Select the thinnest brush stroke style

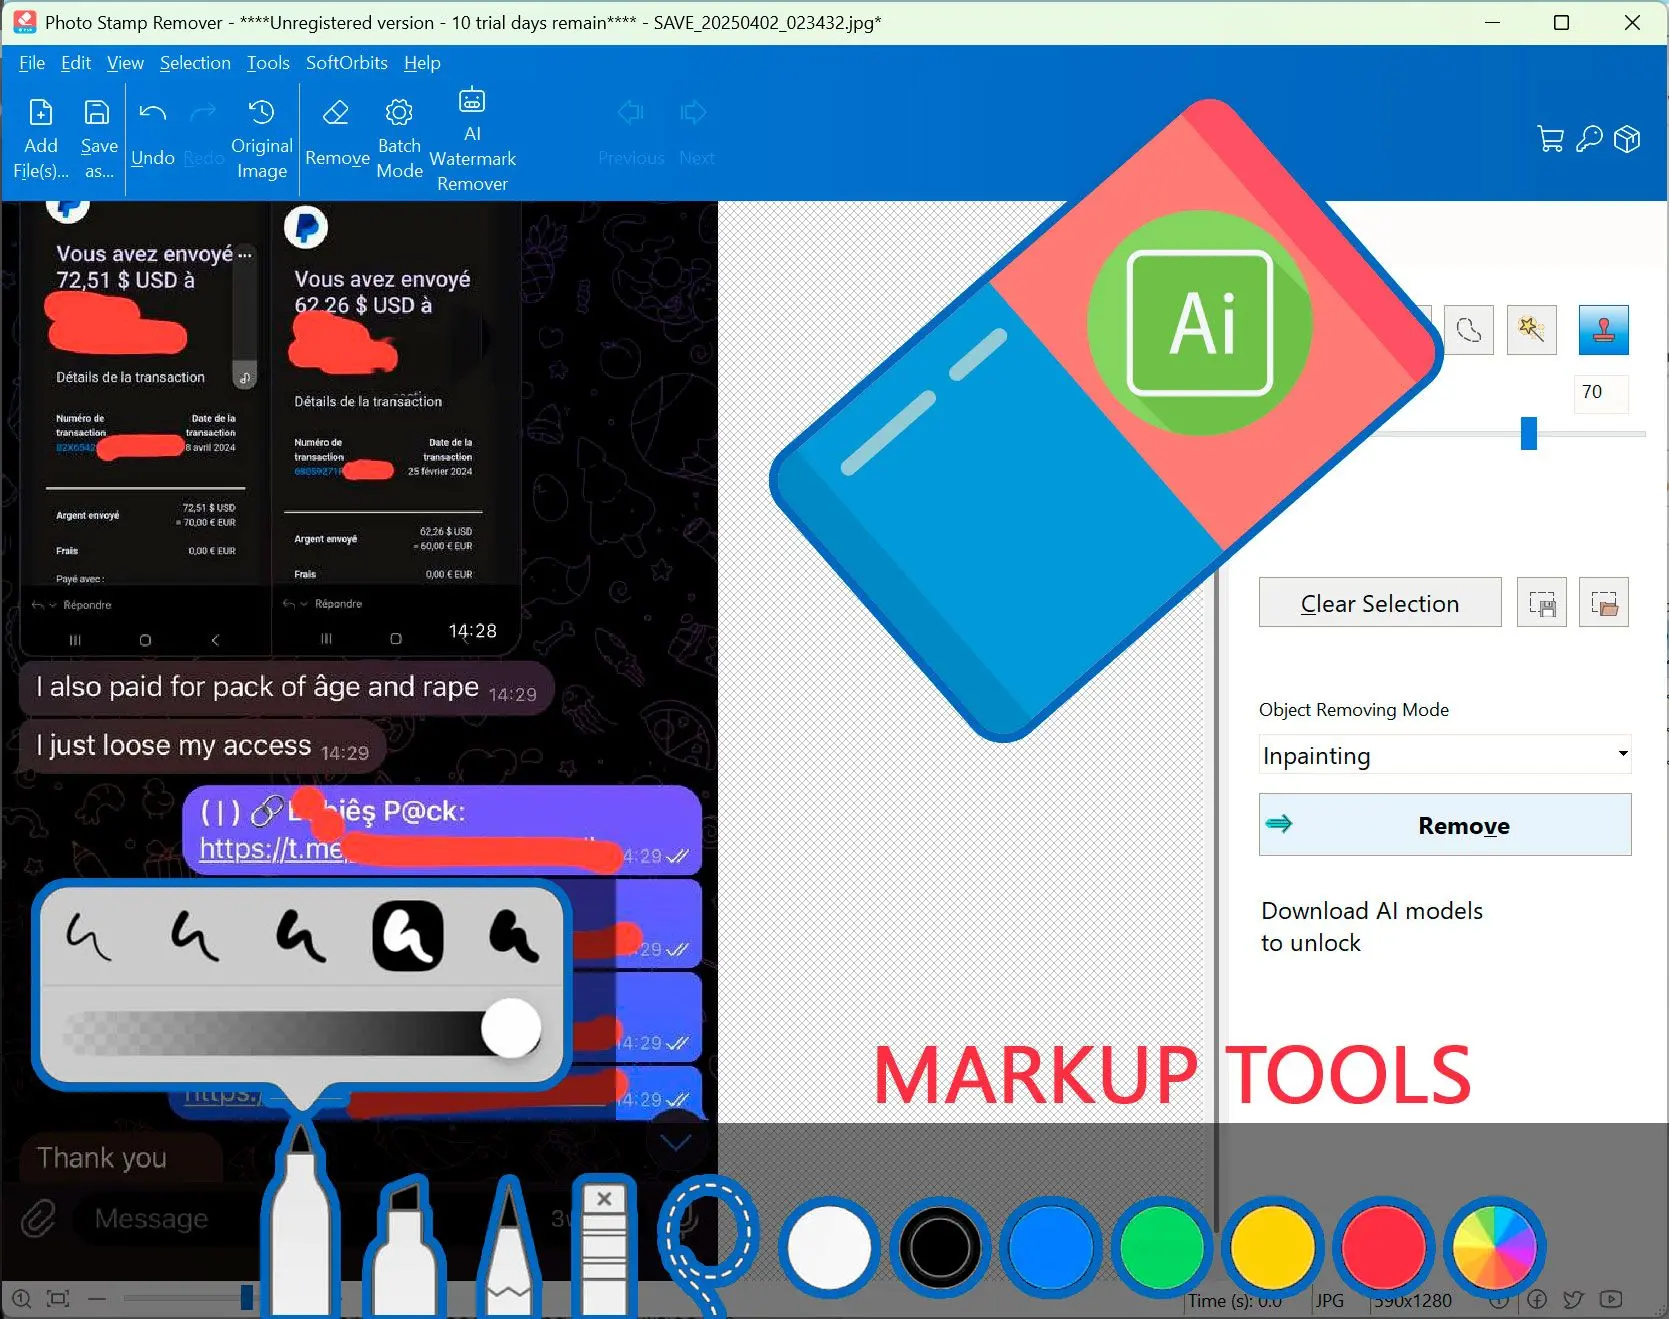click(89, 936)
